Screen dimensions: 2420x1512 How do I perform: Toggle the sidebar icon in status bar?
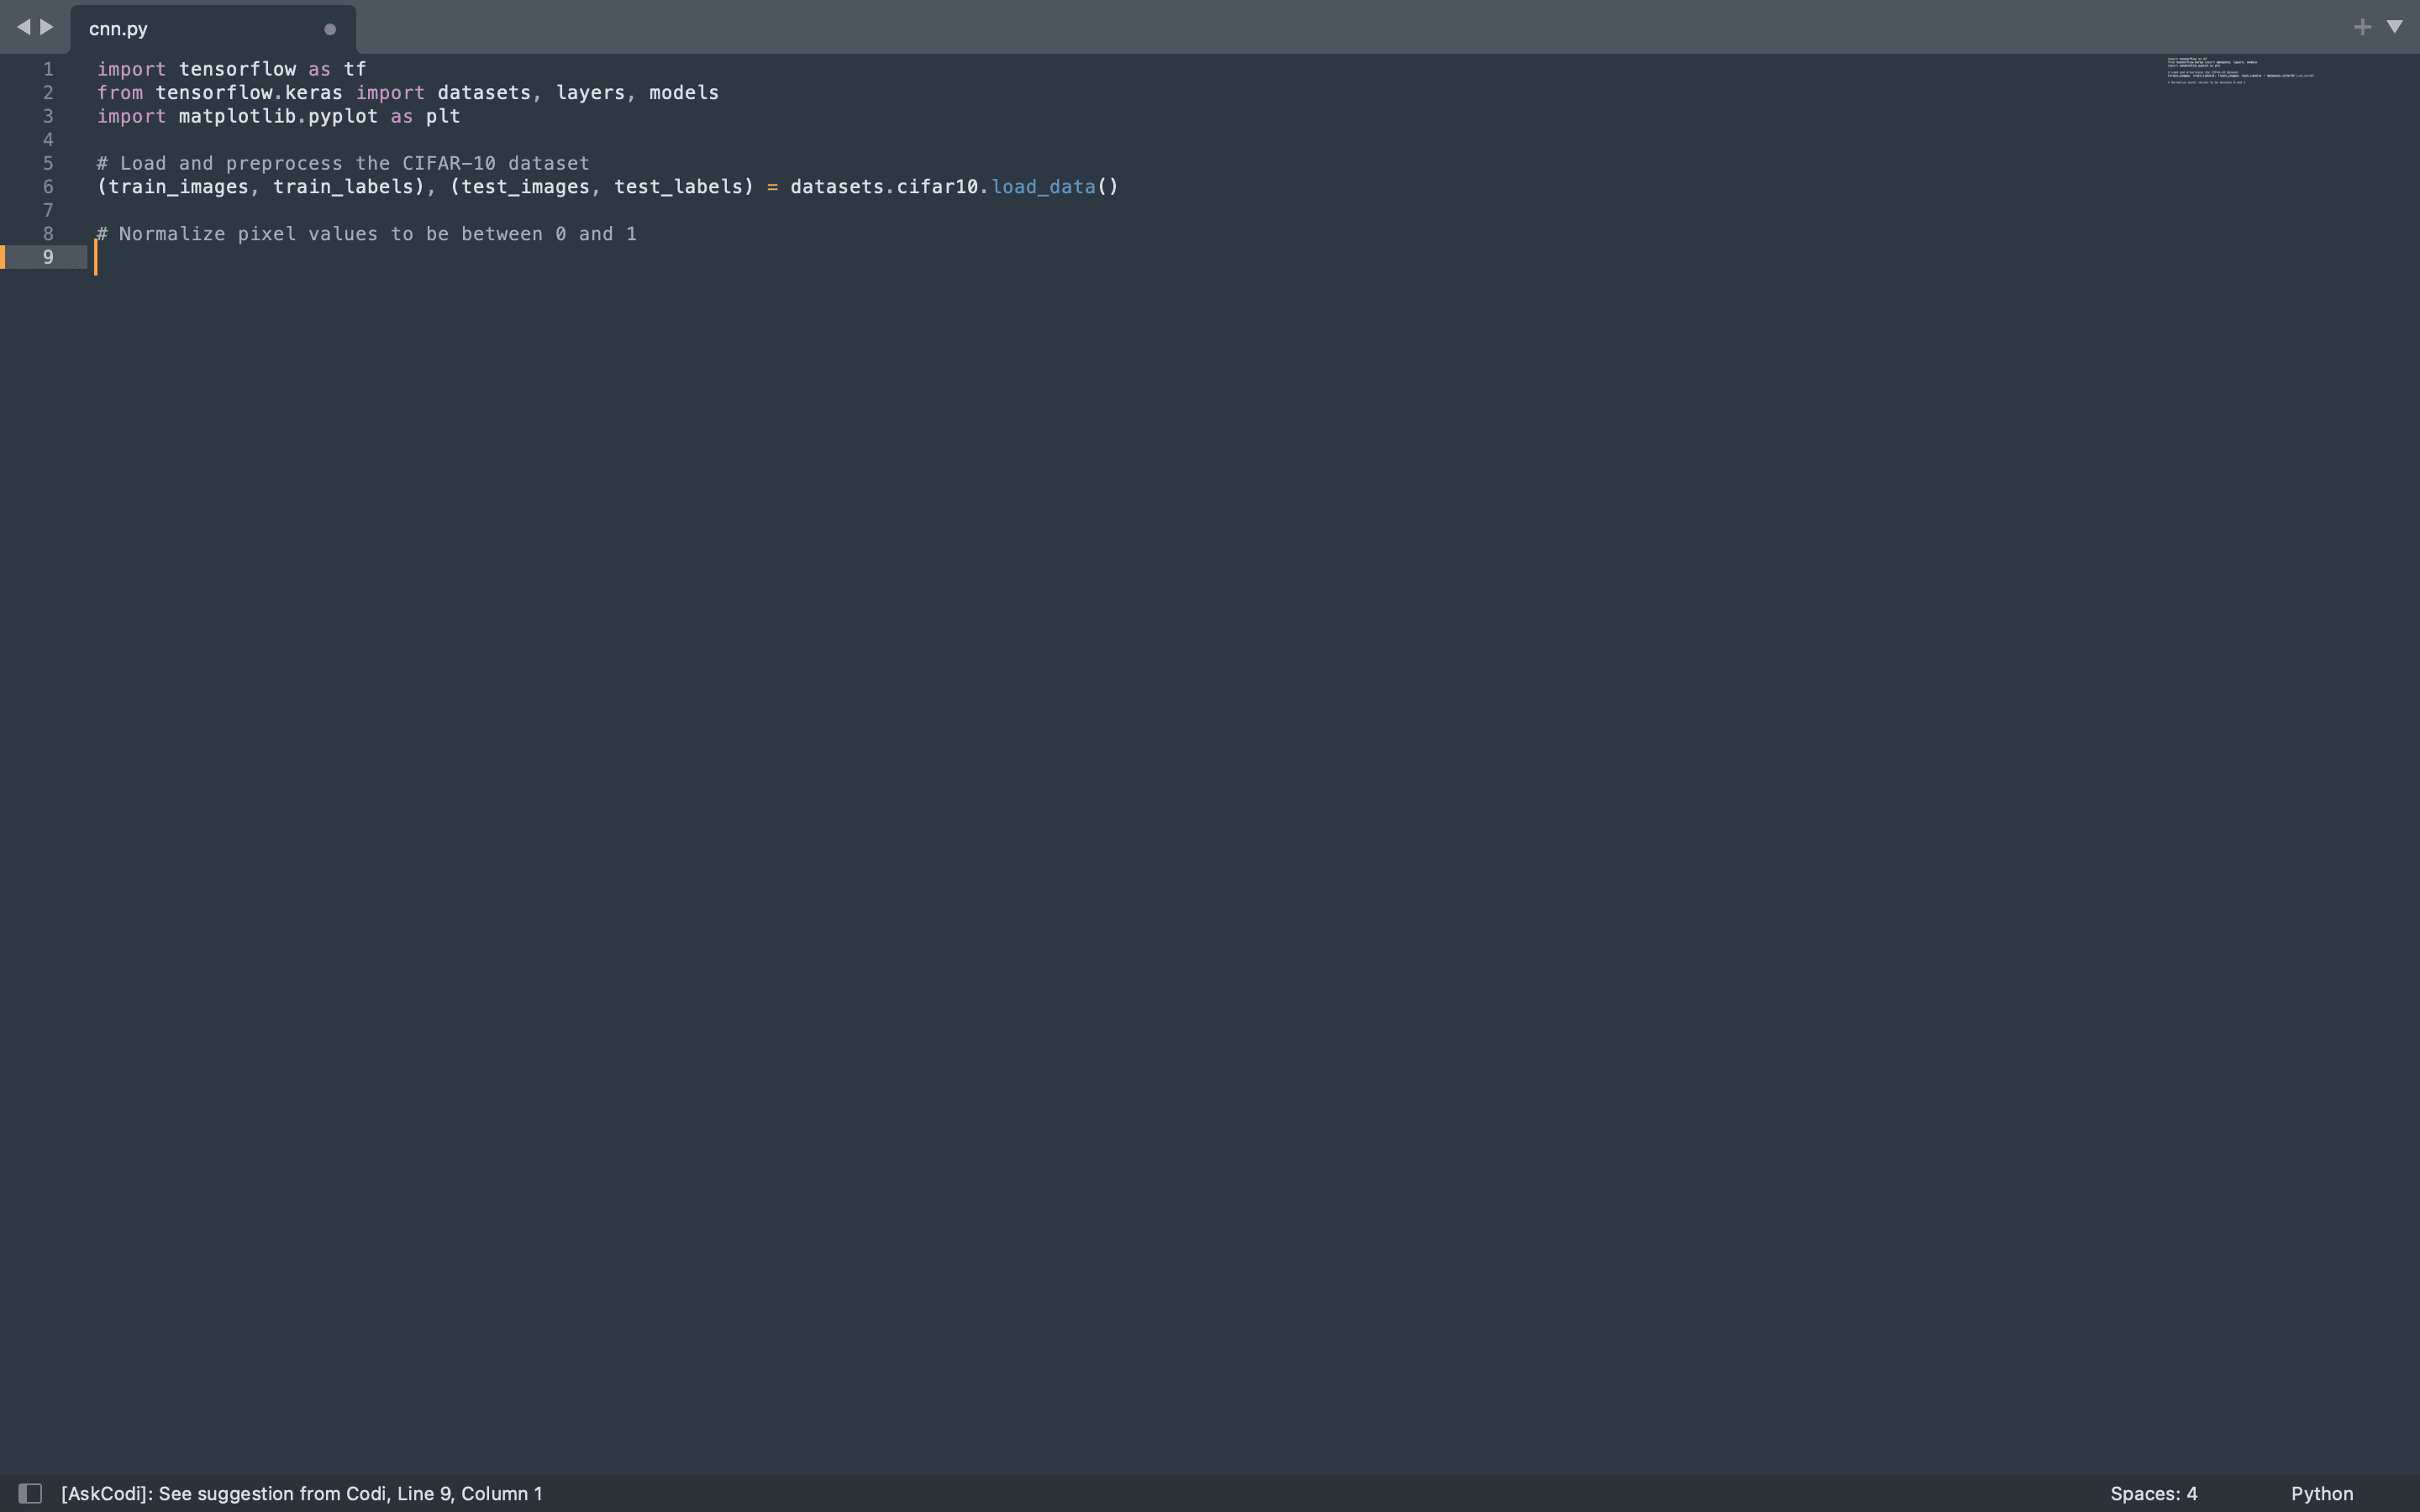[30, 1493]
